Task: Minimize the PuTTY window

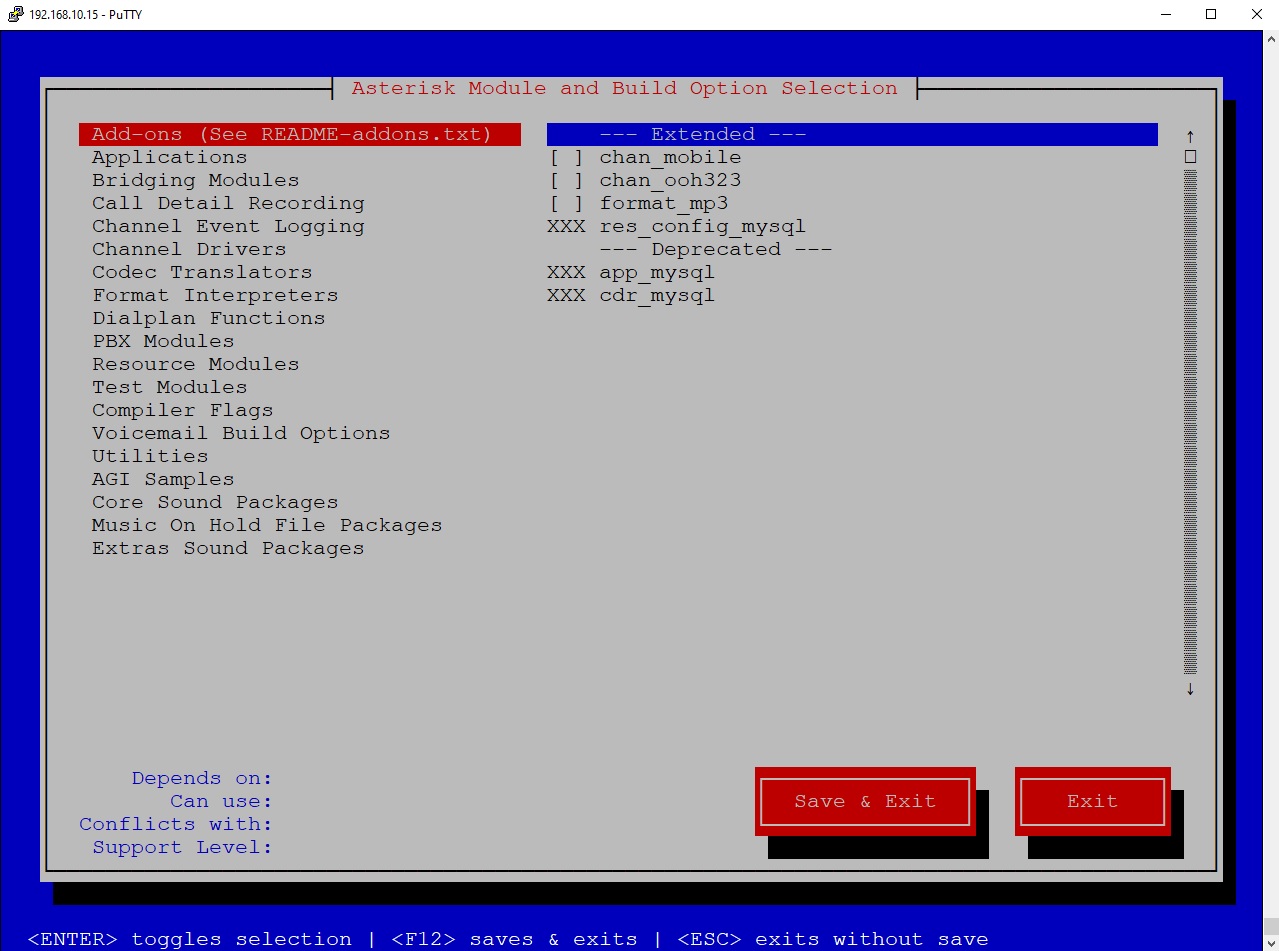Action: (x=1165, y=14)
